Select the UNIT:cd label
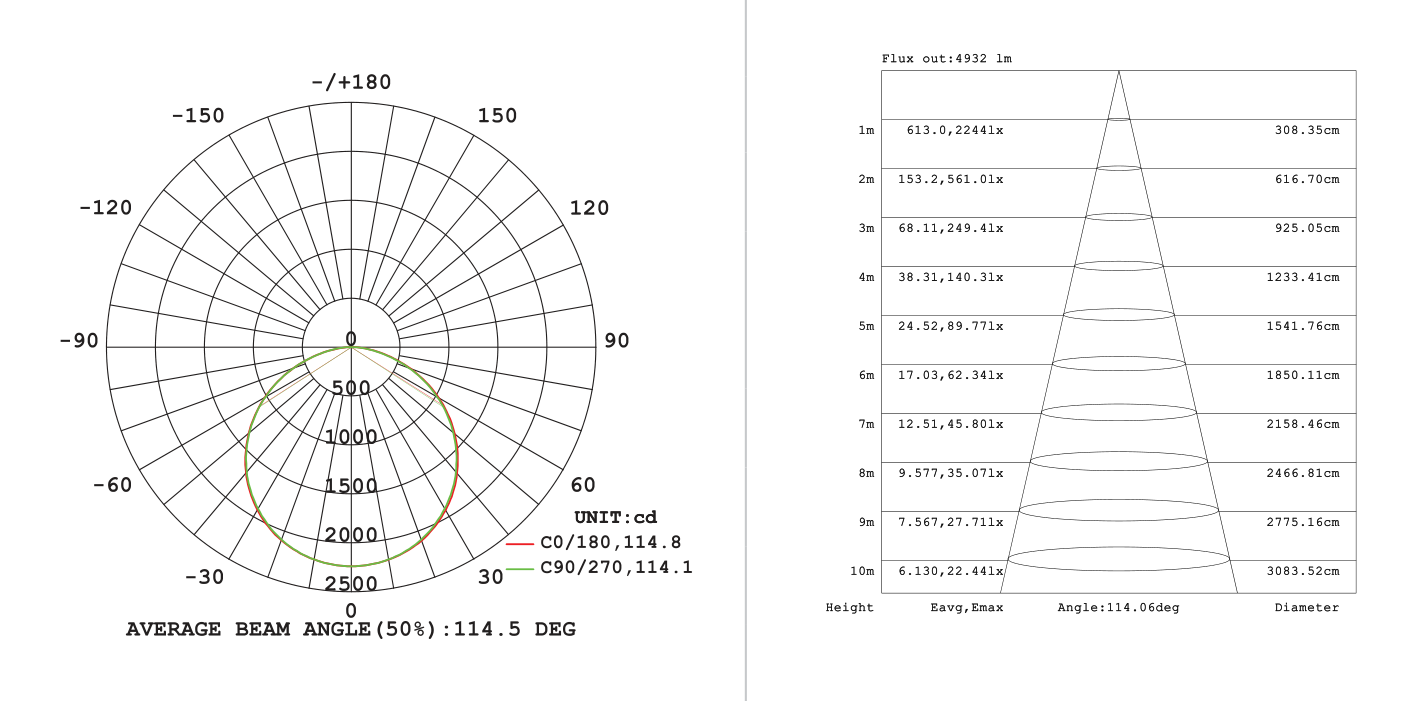 (616, 517)
